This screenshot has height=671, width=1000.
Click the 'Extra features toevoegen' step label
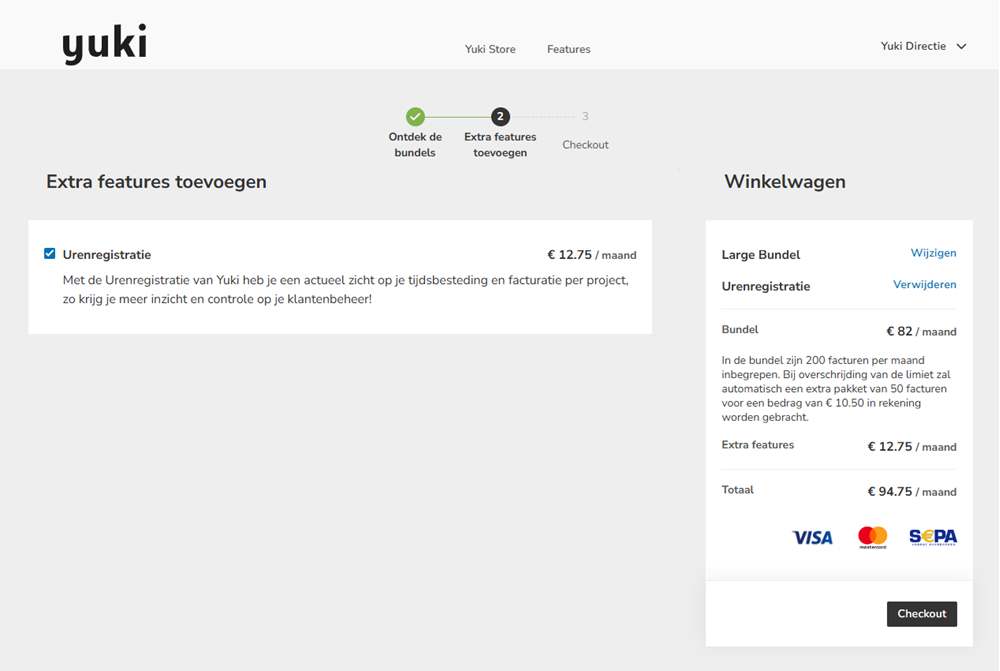click(500, 145)
